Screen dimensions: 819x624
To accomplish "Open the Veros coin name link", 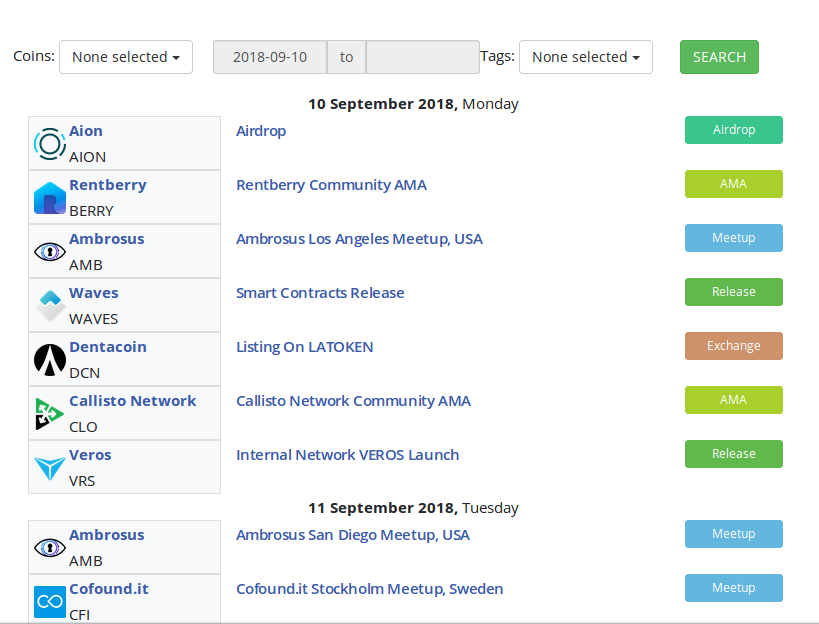I will pos(90,455).
